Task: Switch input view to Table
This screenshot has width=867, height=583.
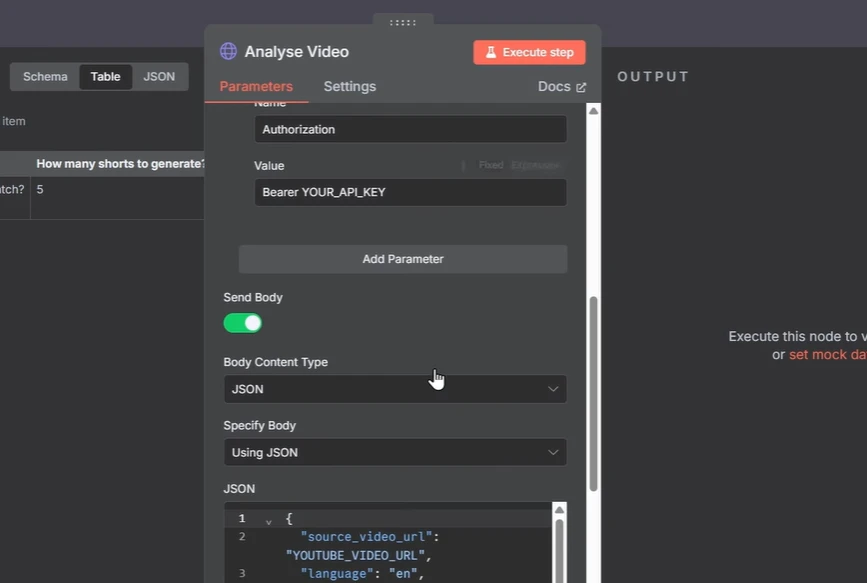Action: click(106, 76)
